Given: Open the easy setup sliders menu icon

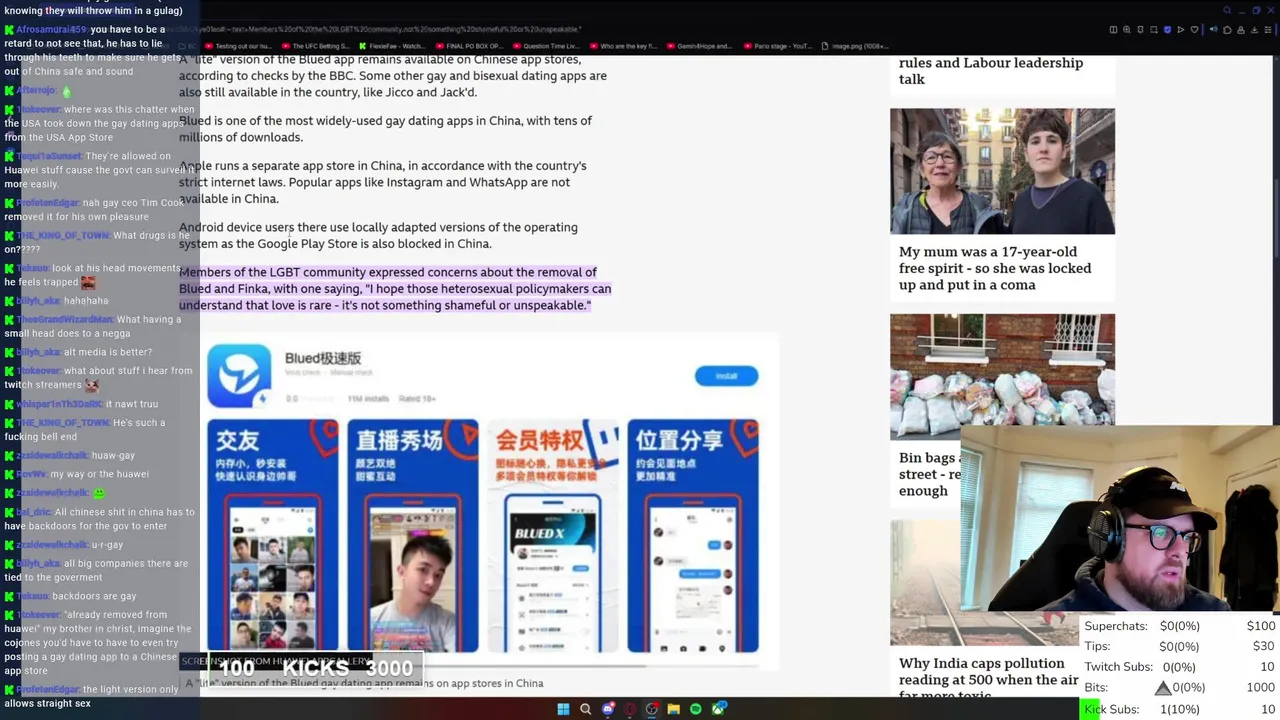Looking at the screenshot, I should coord(1268,30).
